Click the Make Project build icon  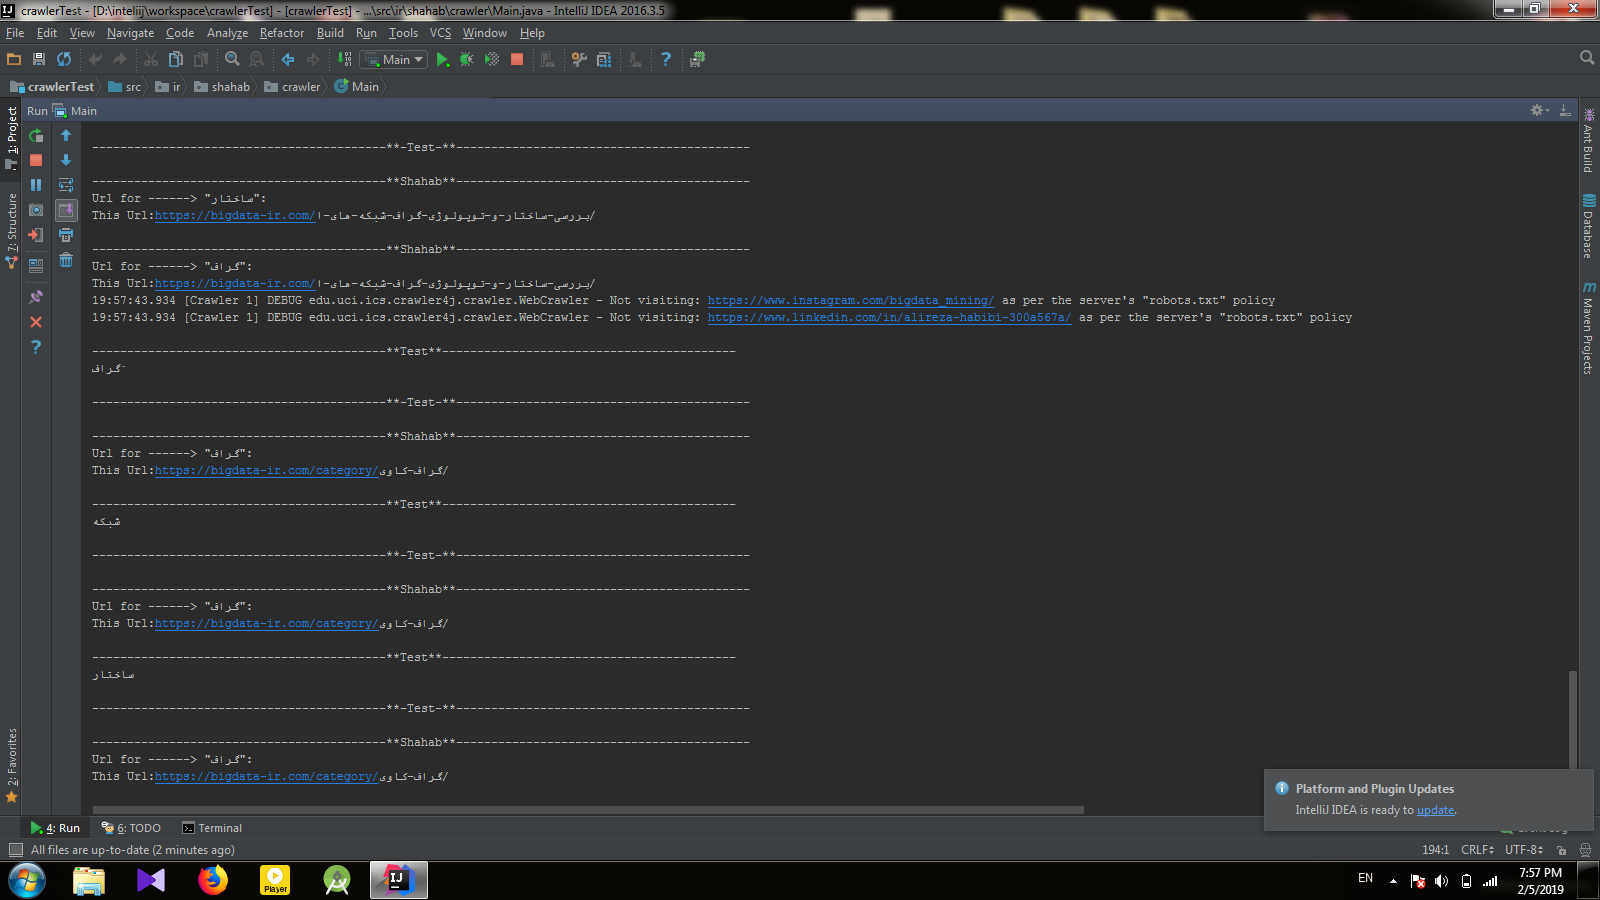click(x=344, y=59)
